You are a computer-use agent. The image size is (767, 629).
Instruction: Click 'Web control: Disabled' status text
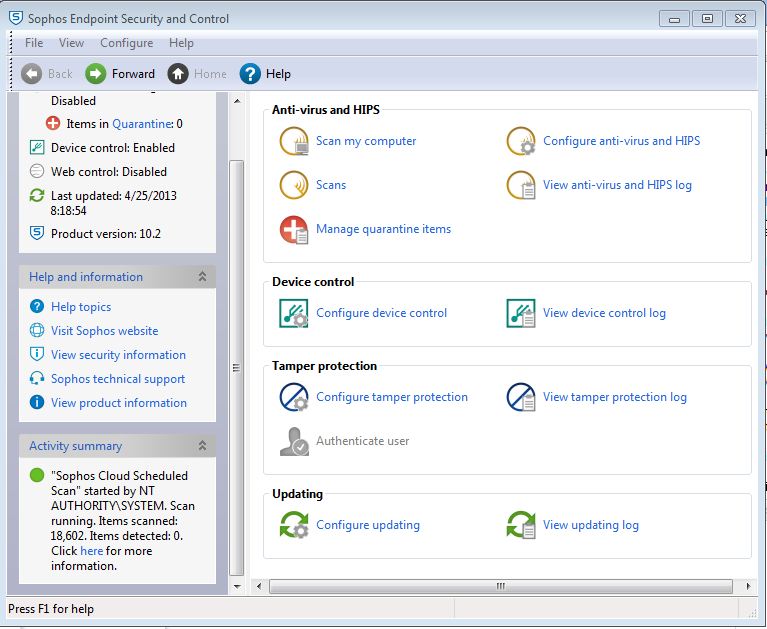[x=109, y=172]
